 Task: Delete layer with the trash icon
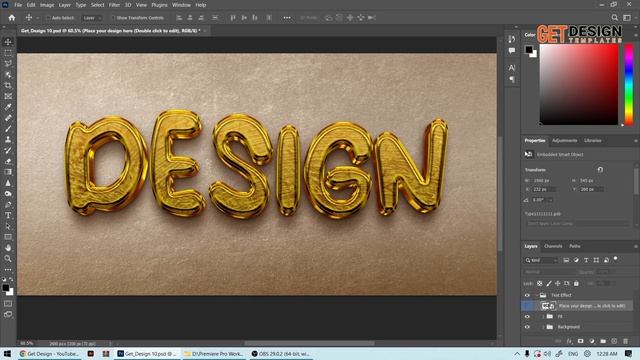625,341
